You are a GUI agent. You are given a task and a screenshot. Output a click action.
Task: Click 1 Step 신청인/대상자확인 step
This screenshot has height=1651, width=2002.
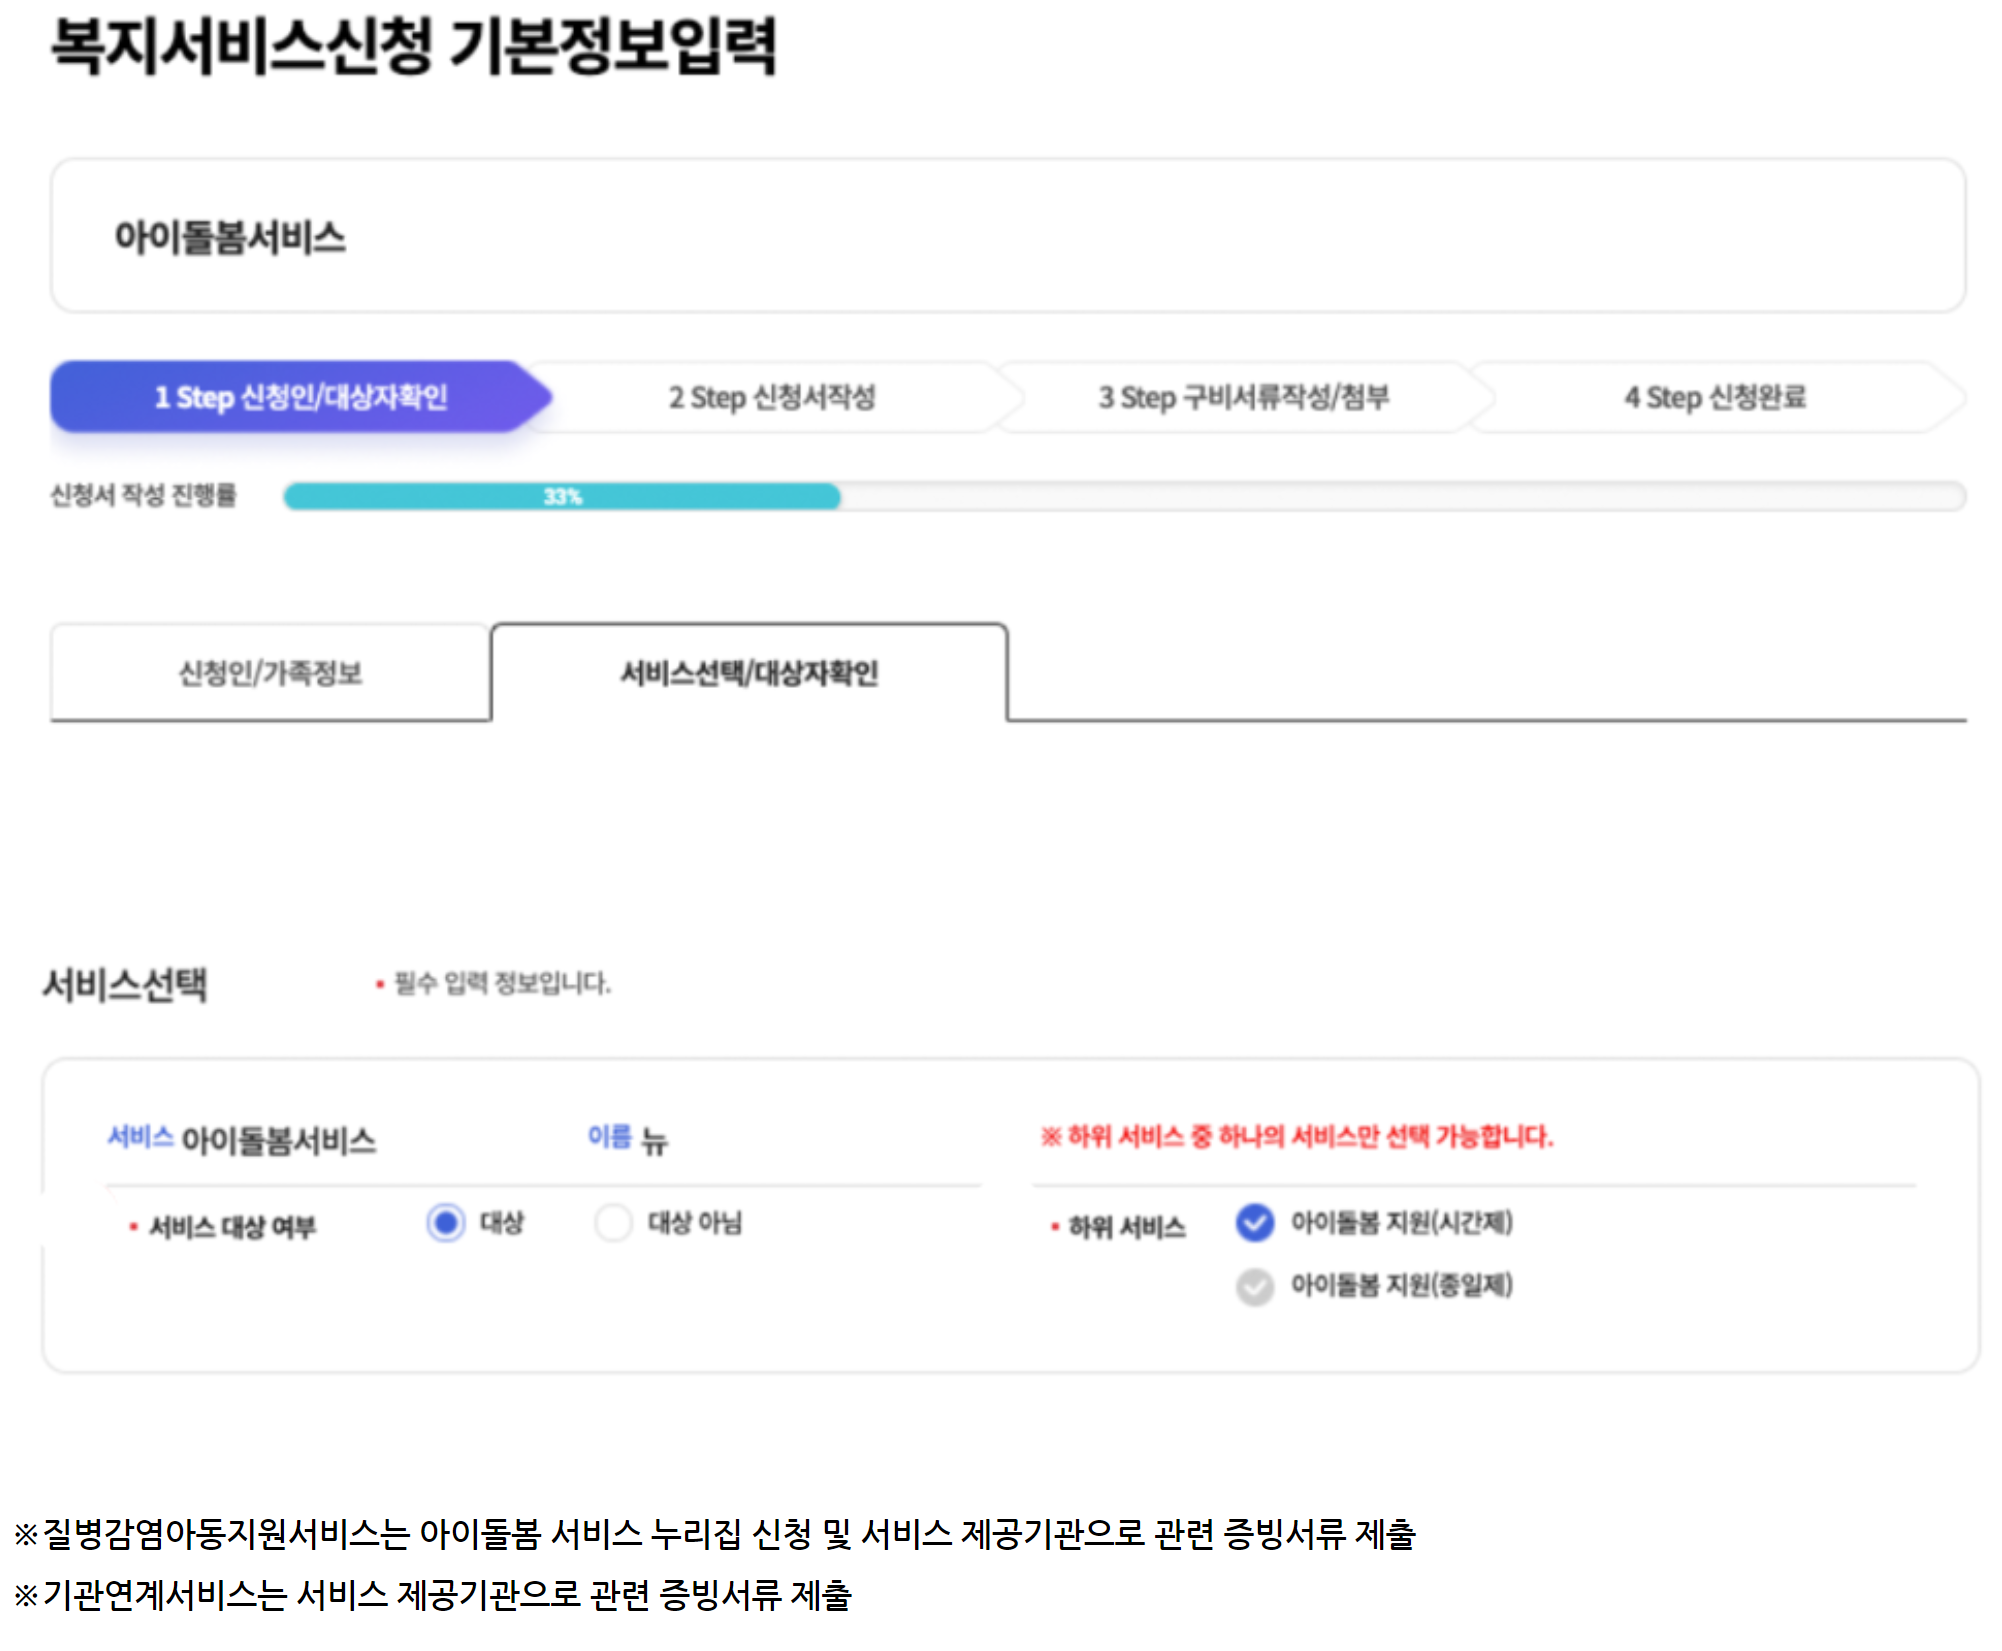(x=299, y=397)
